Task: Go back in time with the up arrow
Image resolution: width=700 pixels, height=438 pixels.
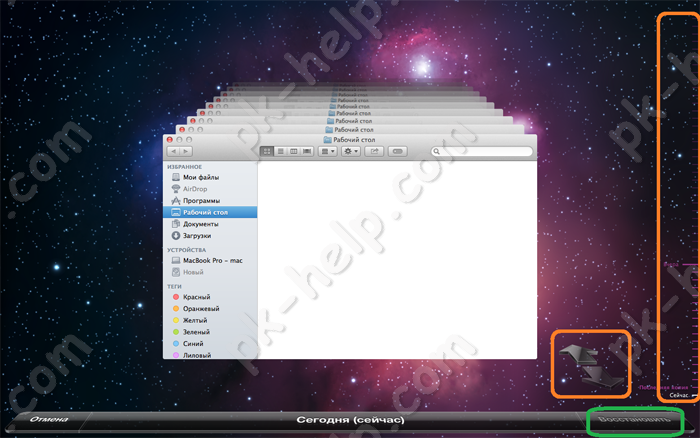Action: [579, 352]
